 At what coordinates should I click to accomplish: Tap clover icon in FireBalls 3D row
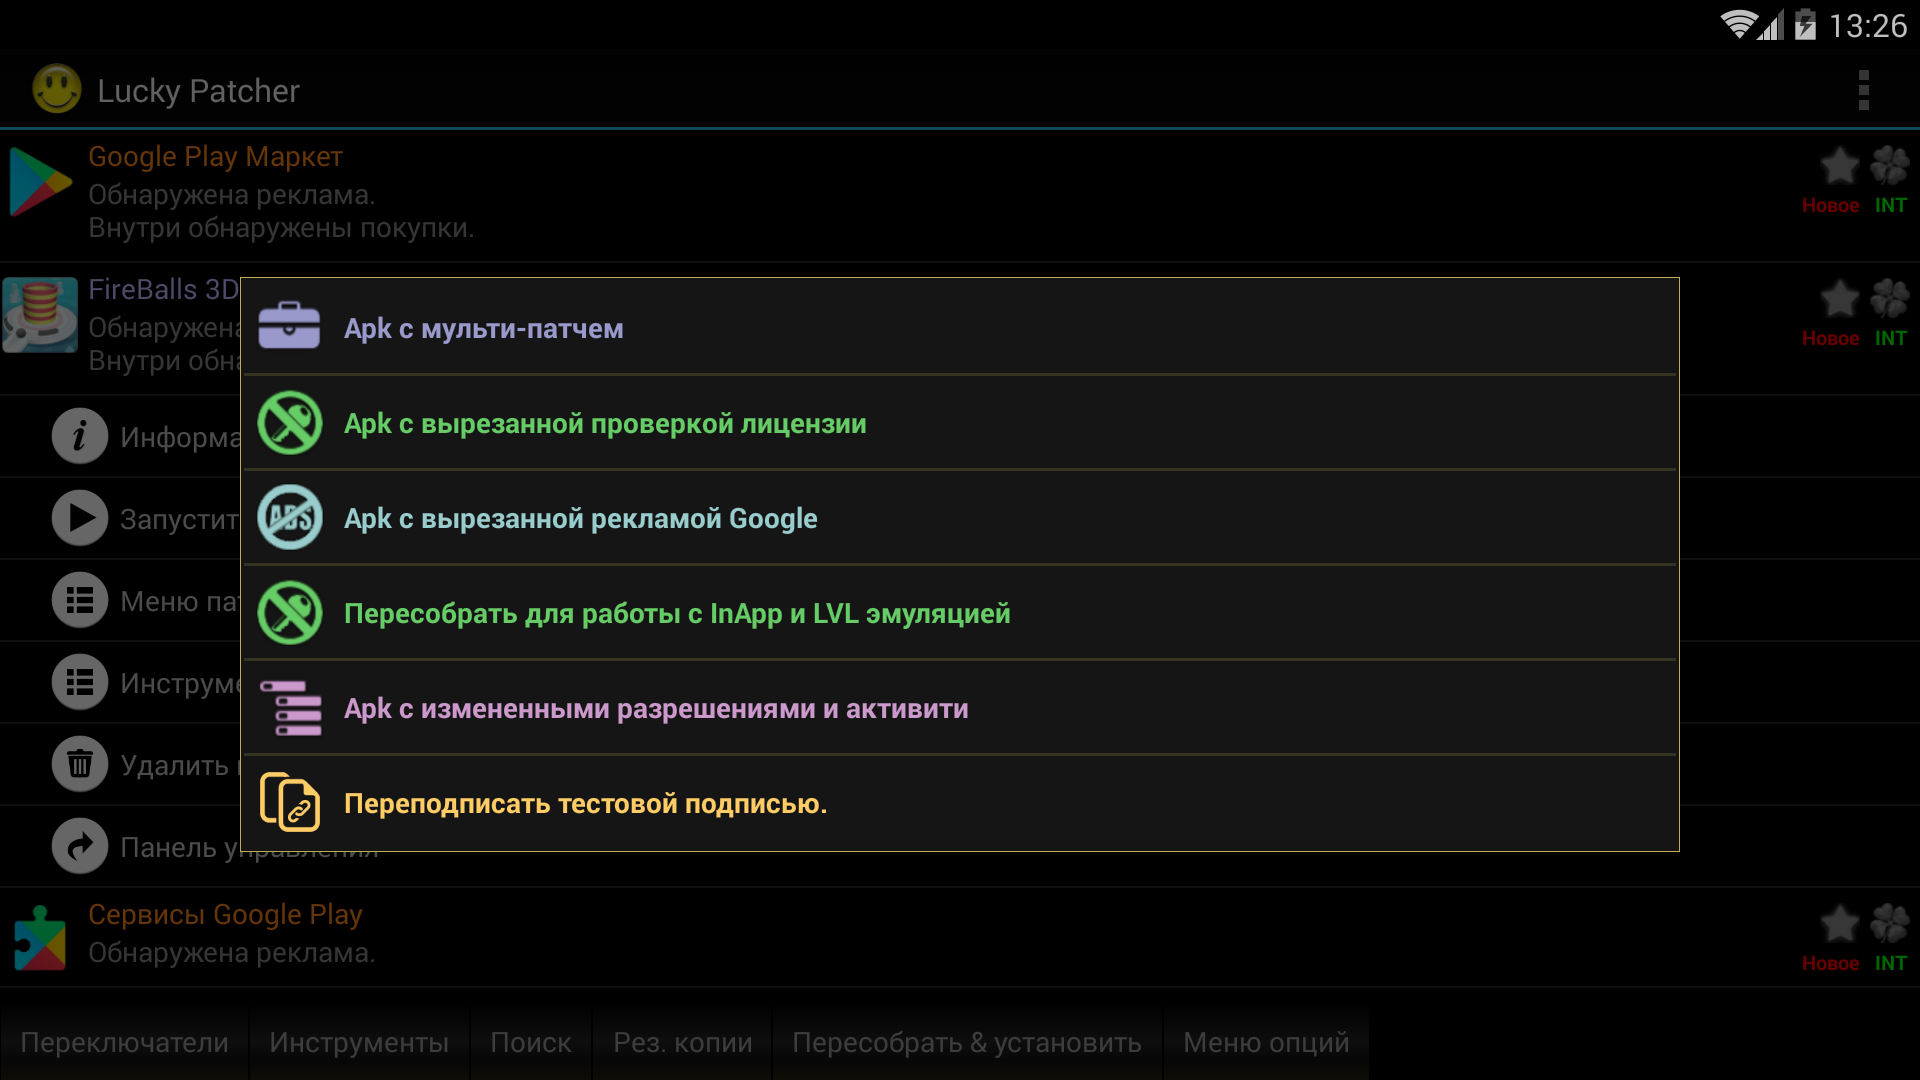pos(1889,299)
